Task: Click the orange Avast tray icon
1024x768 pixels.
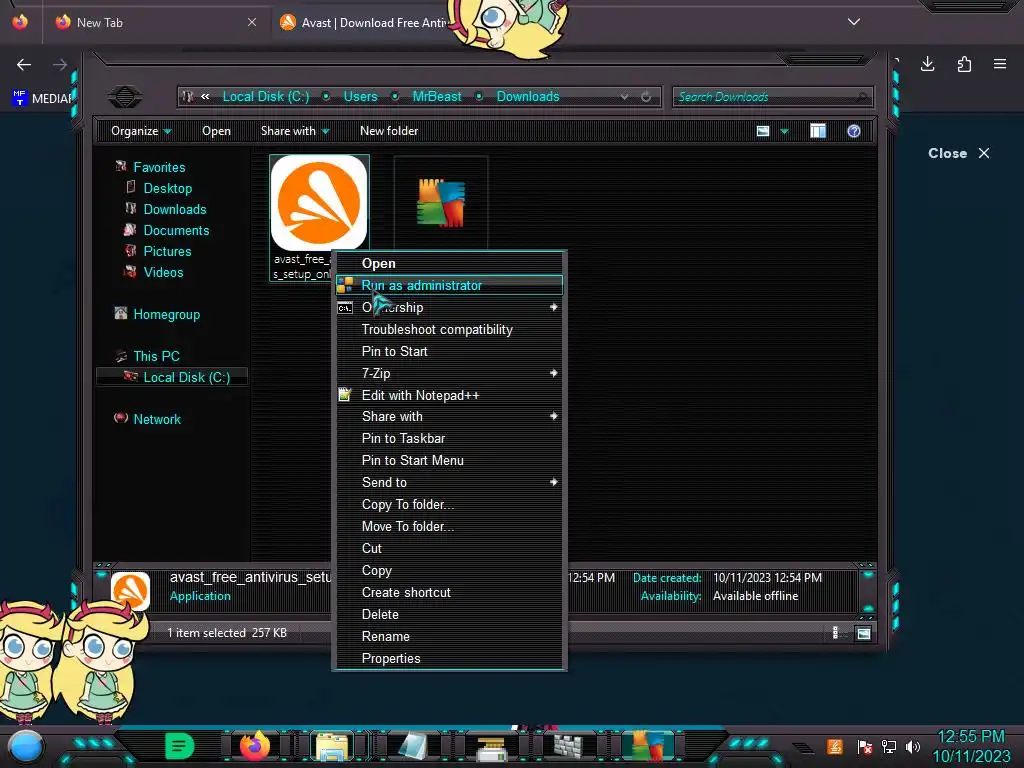Action: (835, 746)
